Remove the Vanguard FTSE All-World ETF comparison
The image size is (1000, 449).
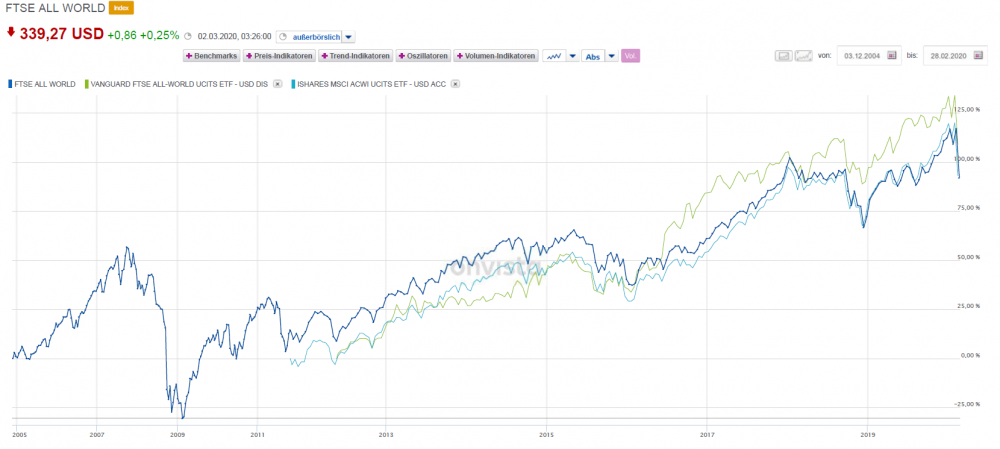pos(277,84)
